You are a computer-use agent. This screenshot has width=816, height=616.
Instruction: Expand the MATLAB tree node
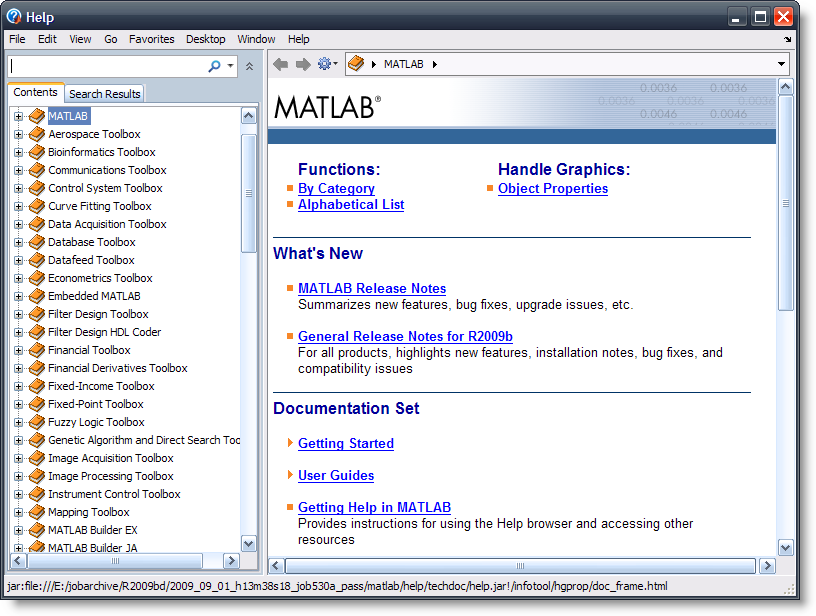point(18,116)
